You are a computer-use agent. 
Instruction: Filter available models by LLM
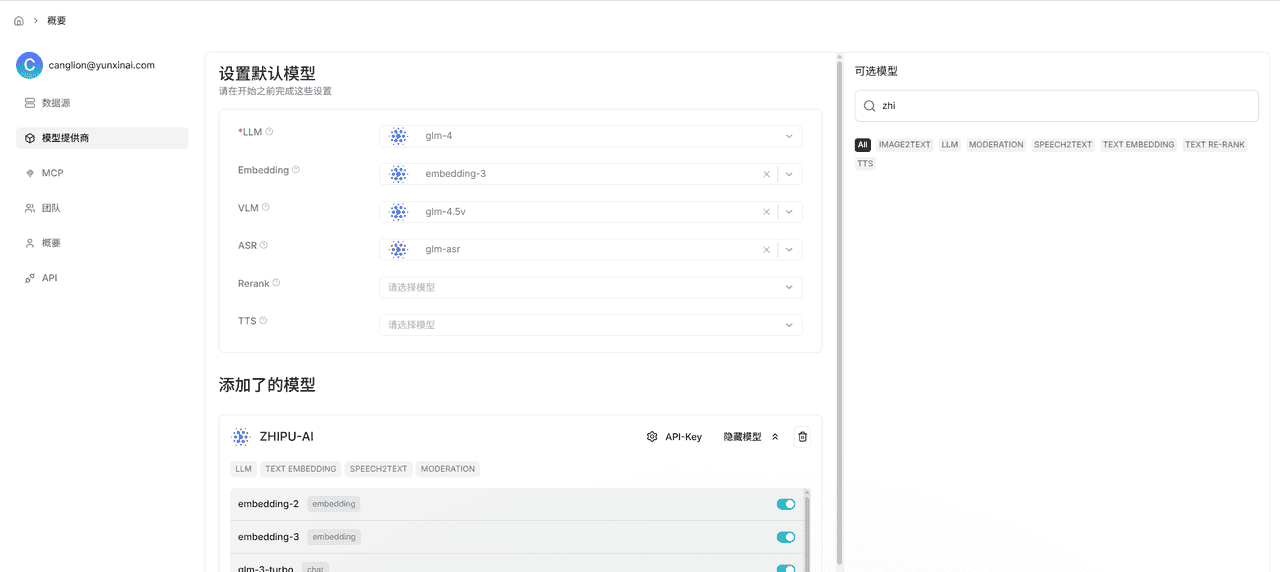click(x=950, y=145)
